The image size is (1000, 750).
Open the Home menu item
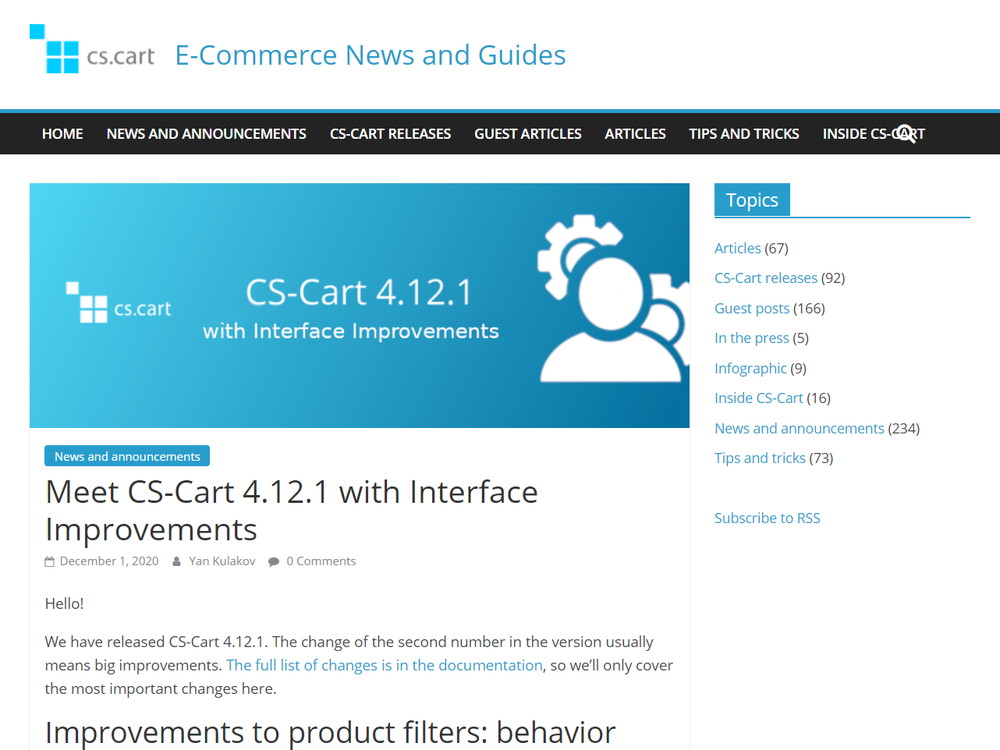62,134
